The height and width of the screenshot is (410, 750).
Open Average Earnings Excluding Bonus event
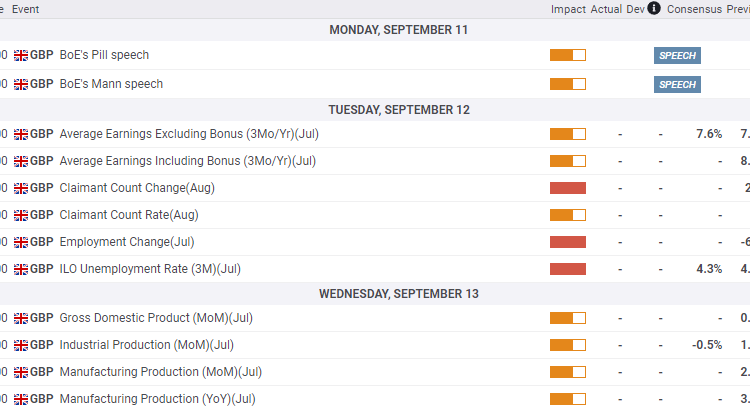[x=189, y=134]
